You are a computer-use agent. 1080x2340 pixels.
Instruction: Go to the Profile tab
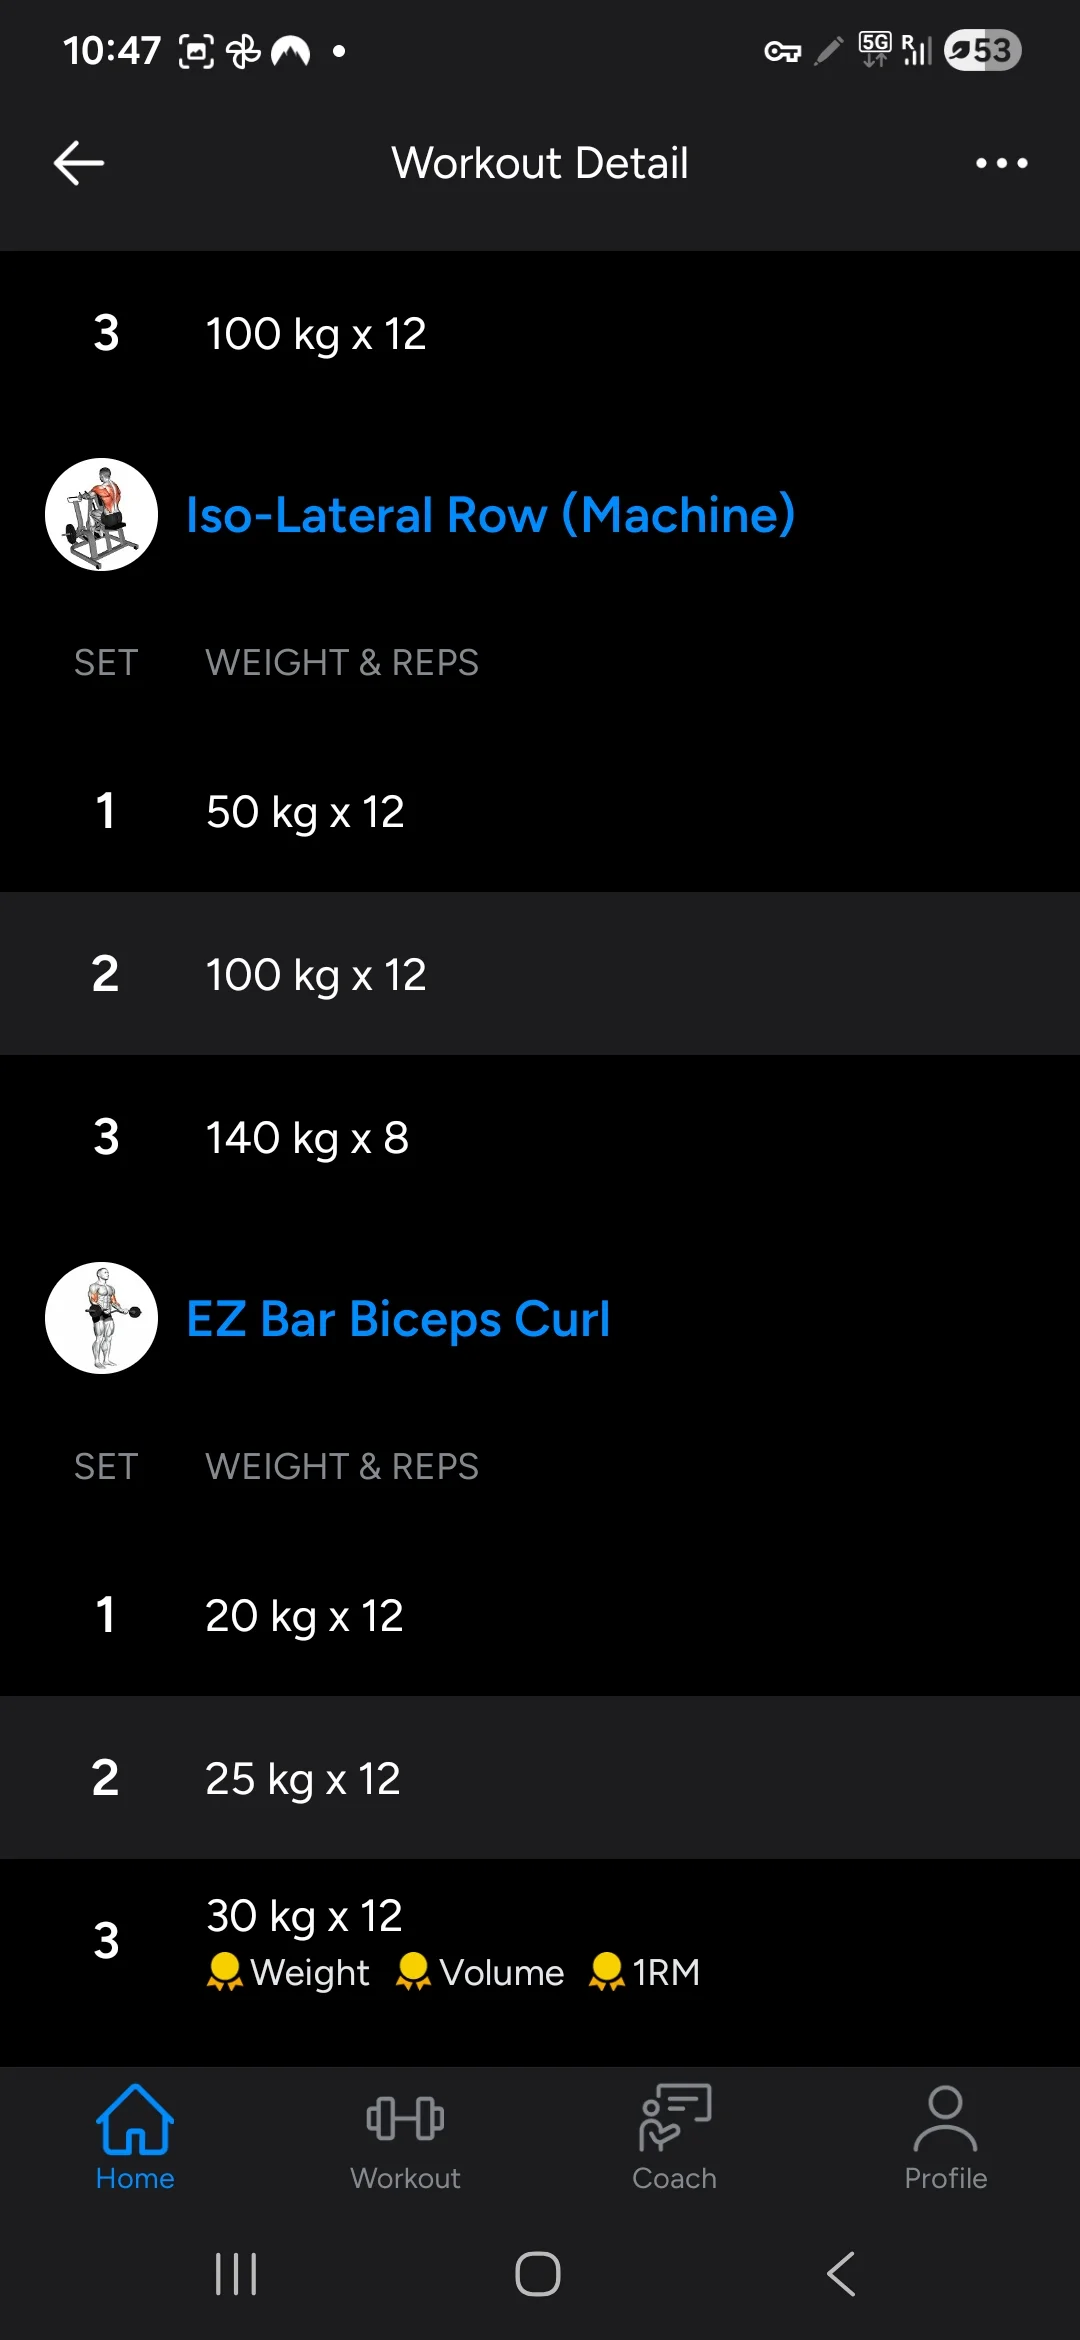click(x=945, y=2138)
